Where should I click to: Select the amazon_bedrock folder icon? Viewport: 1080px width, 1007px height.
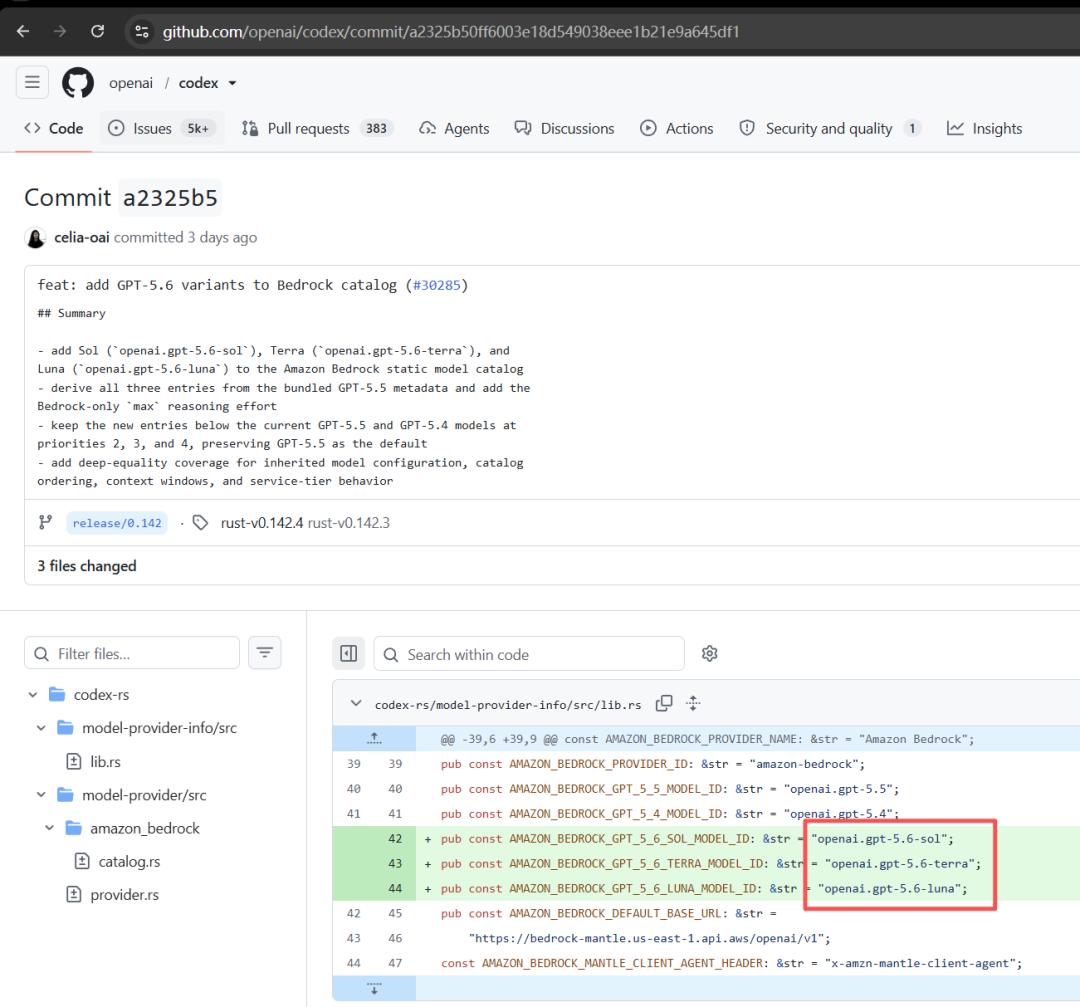tap(74, 828)
